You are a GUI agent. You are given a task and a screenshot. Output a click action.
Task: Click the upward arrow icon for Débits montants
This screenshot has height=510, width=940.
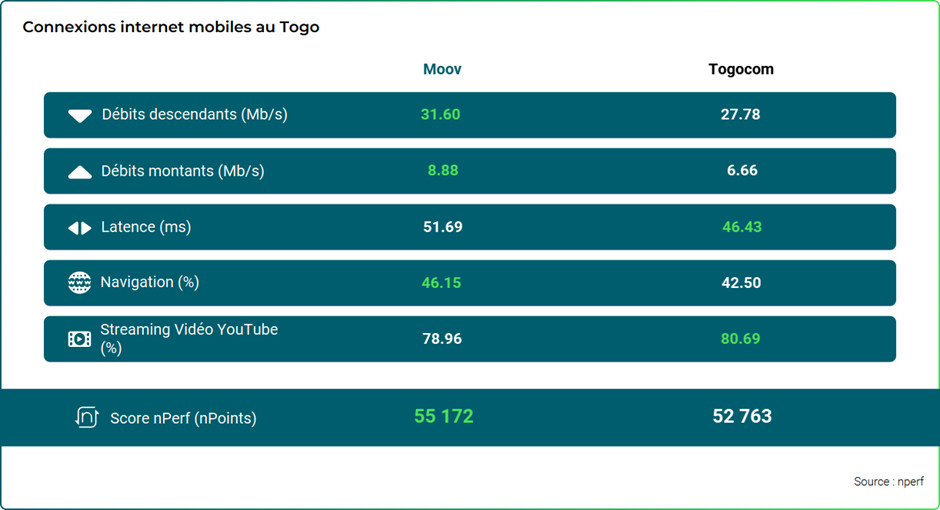(x=80, y=172)
